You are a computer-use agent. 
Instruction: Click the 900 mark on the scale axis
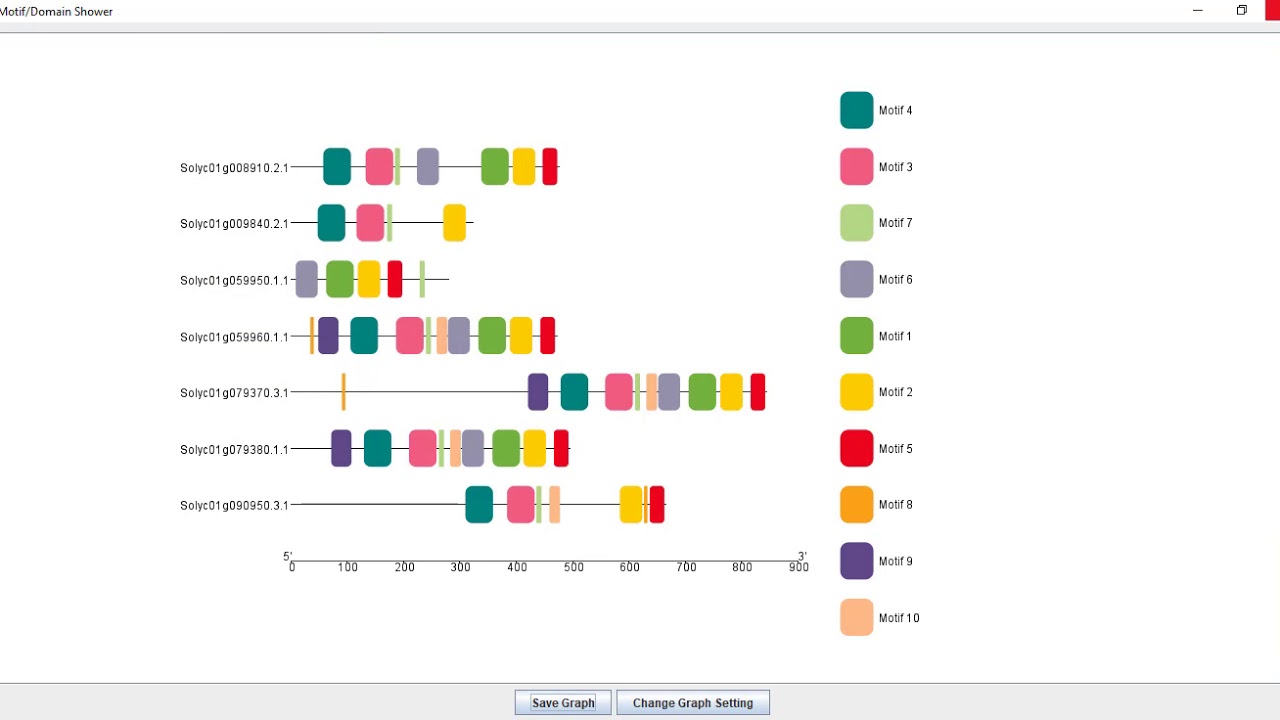pos(798,568)
